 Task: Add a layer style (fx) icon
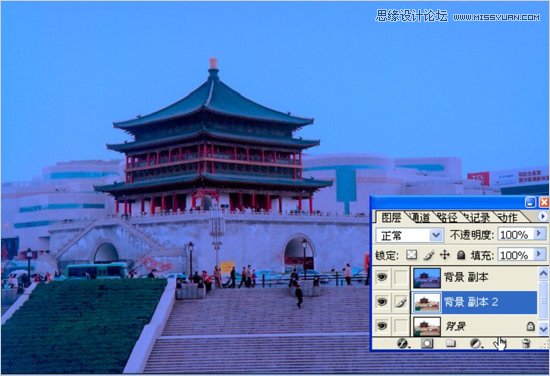pos(403,343)
